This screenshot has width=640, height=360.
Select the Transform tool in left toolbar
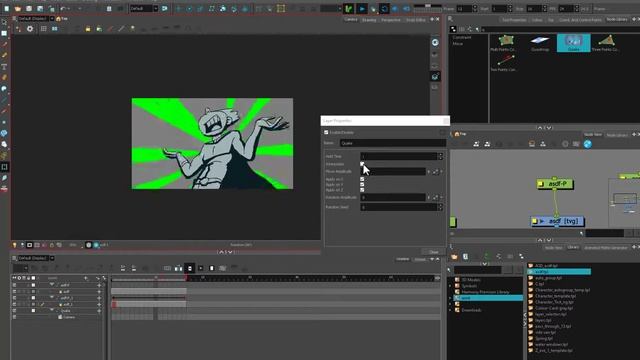tap(4, 167)
